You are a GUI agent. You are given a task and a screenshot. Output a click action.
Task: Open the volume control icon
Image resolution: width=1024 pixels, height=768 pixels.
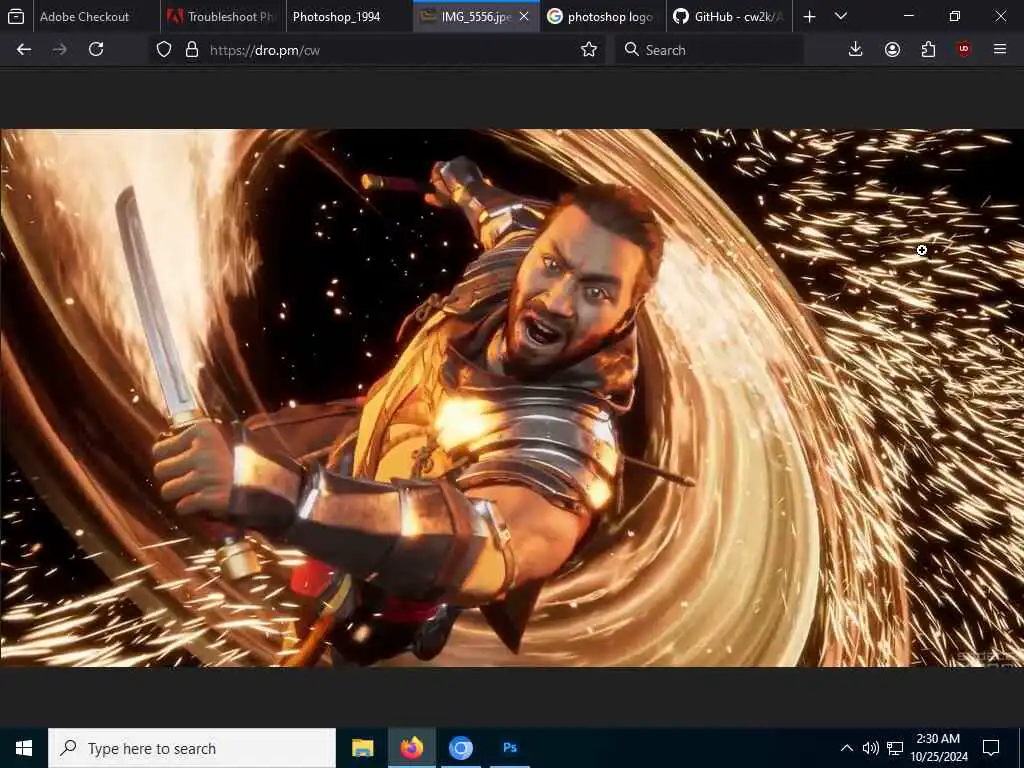[x=871, y=748]
